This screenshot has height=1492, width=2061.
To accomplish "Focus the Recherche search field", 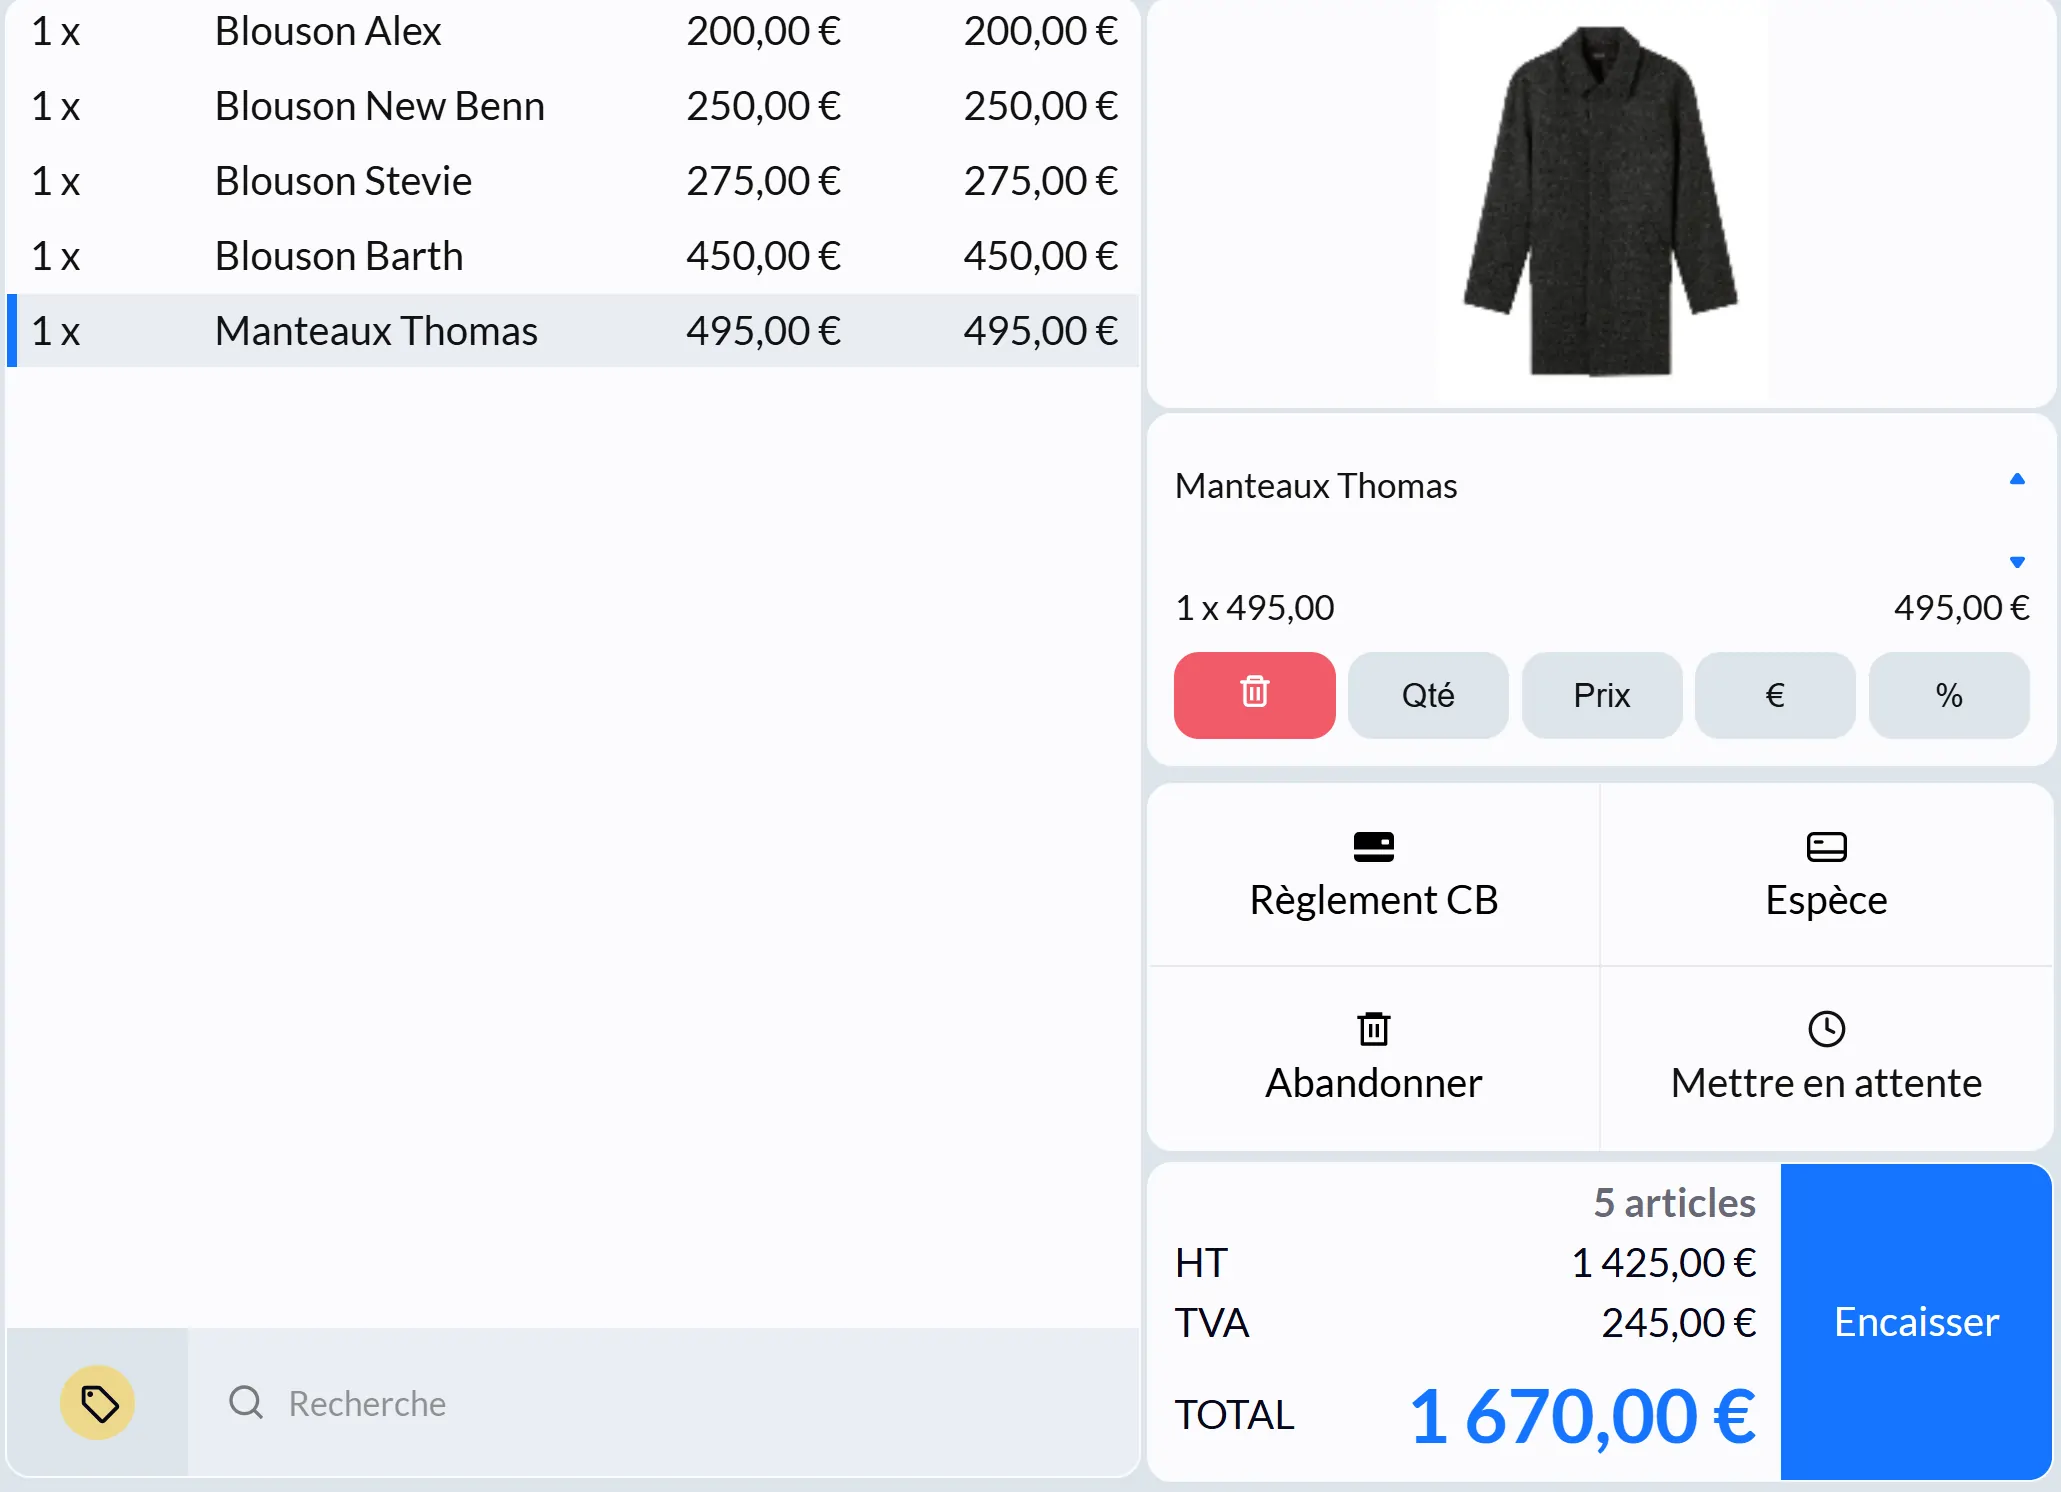I will (664, 1403).
